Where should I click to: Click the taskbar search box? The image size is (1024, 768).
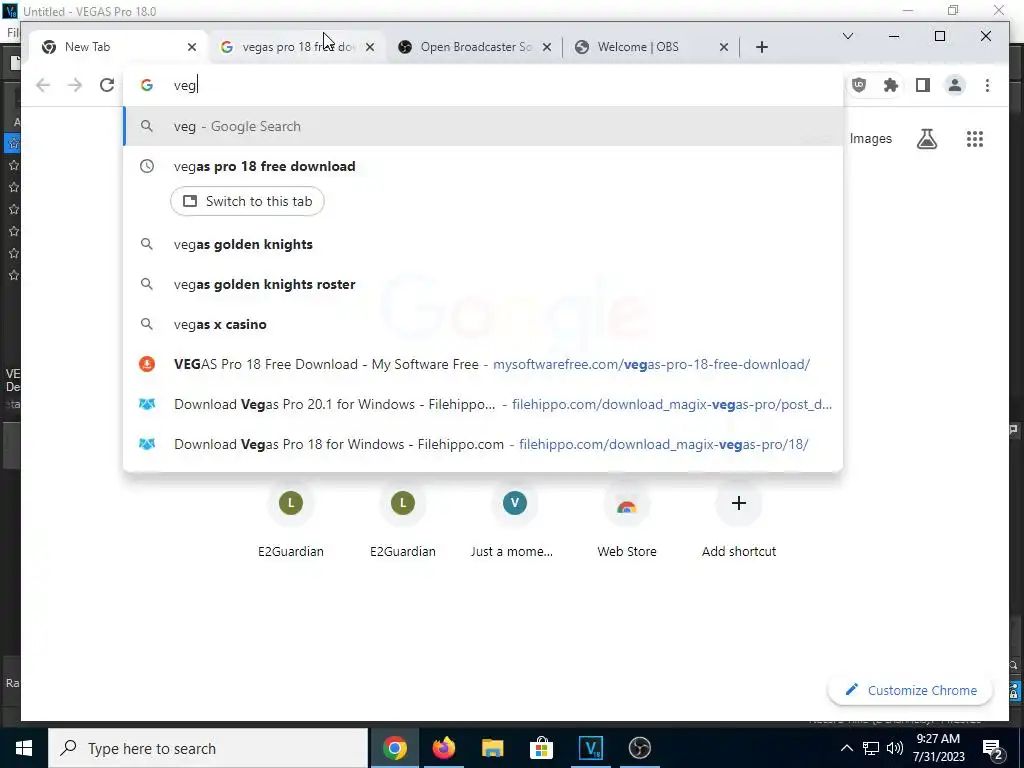pyautogui.click(x=208, y=748)
